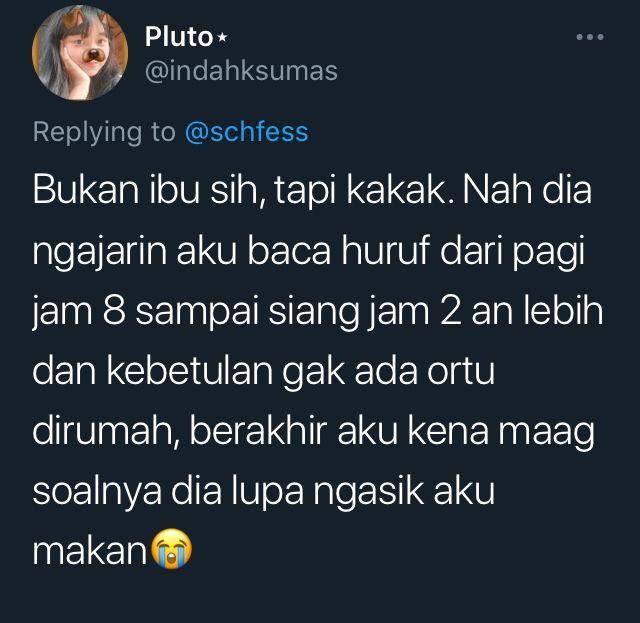Tap the line 'dan kebetulan gak ada ortu'
The image size is (640, 623).
pos(264,371)
